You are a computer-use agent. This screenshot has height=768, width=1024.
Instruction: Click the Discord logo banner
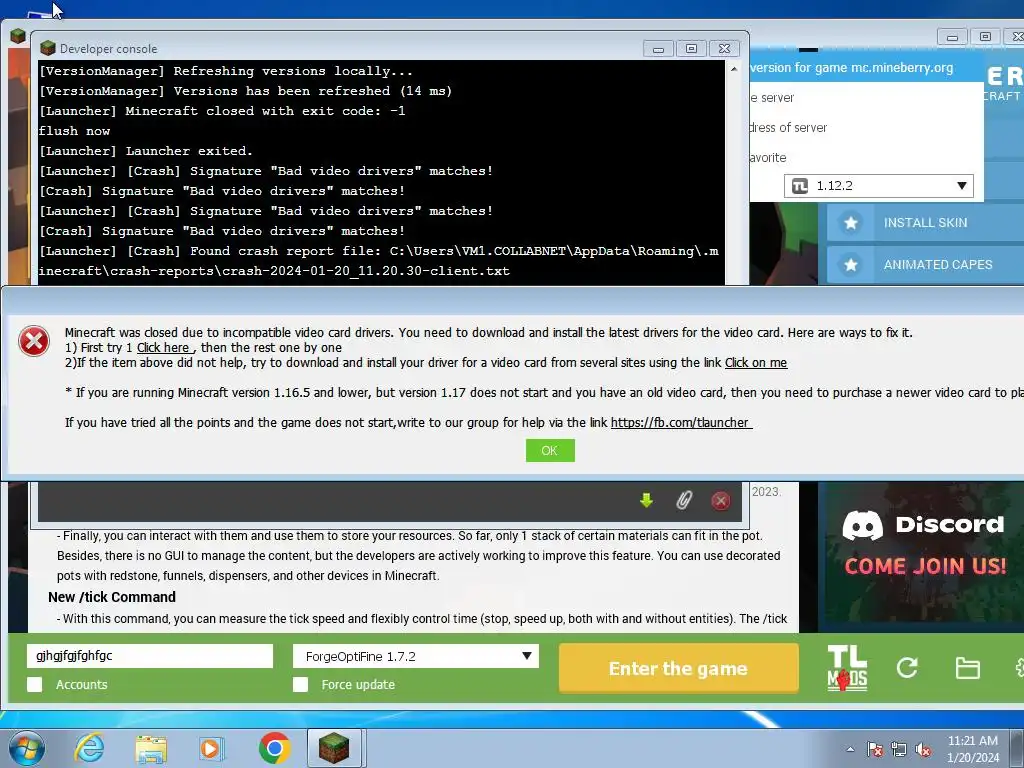[x=923, y=525]
